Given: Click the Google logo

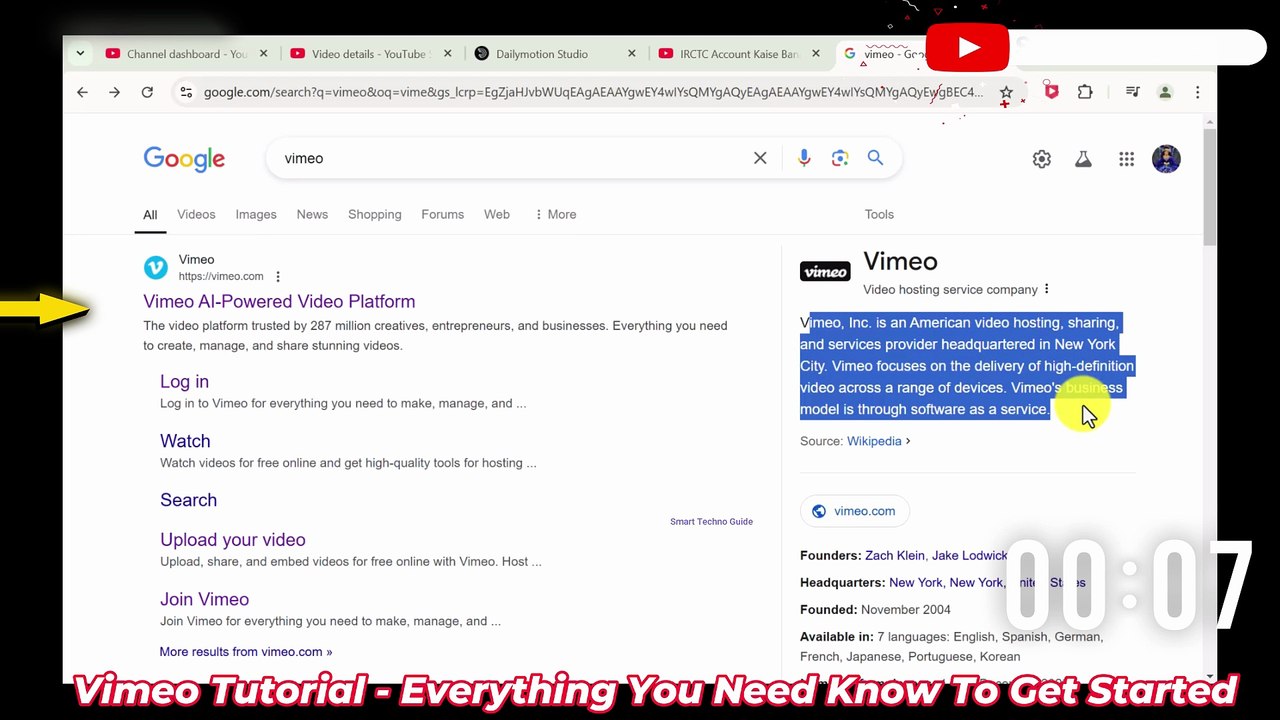Looking at the screenshot, I should pos(184,159).
